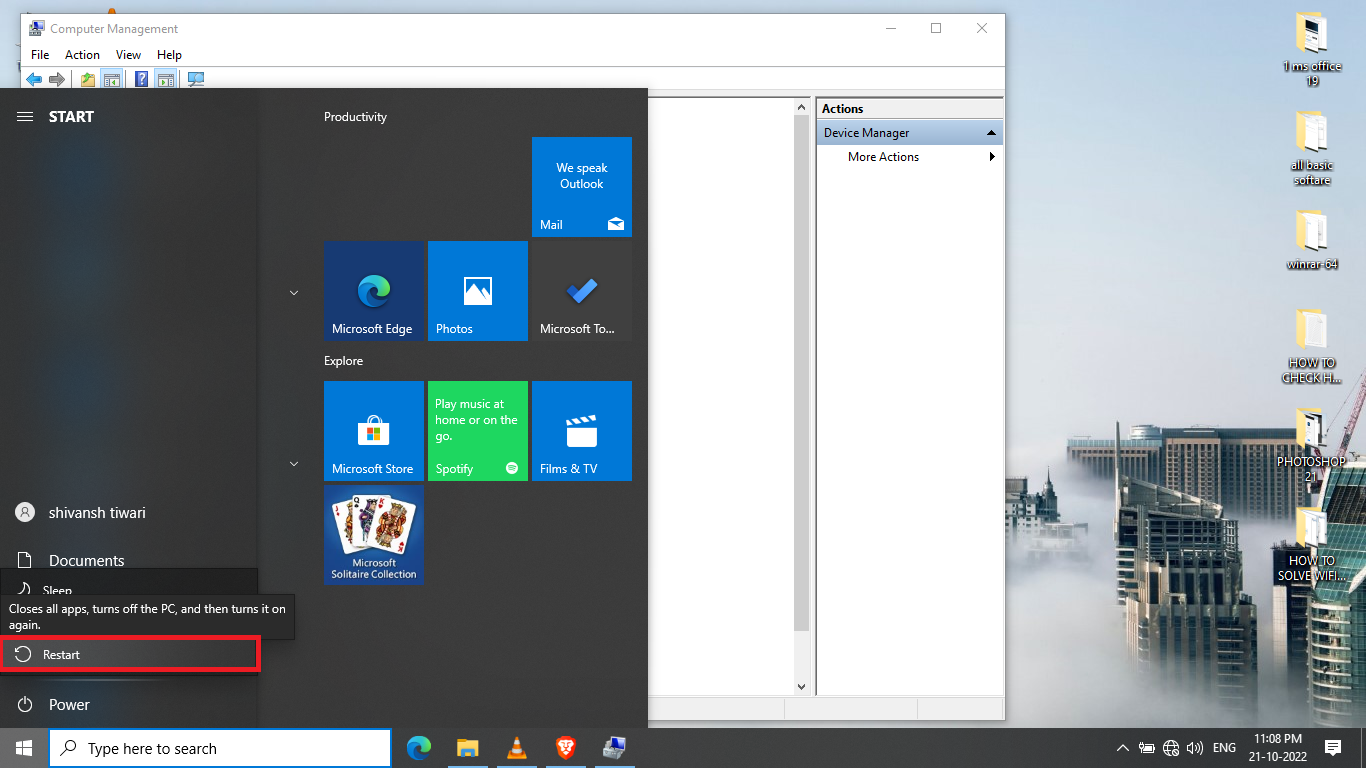Click the Up one level folder icon
The width and height of the screenshot is (1366, 768).
click(88, 79)
